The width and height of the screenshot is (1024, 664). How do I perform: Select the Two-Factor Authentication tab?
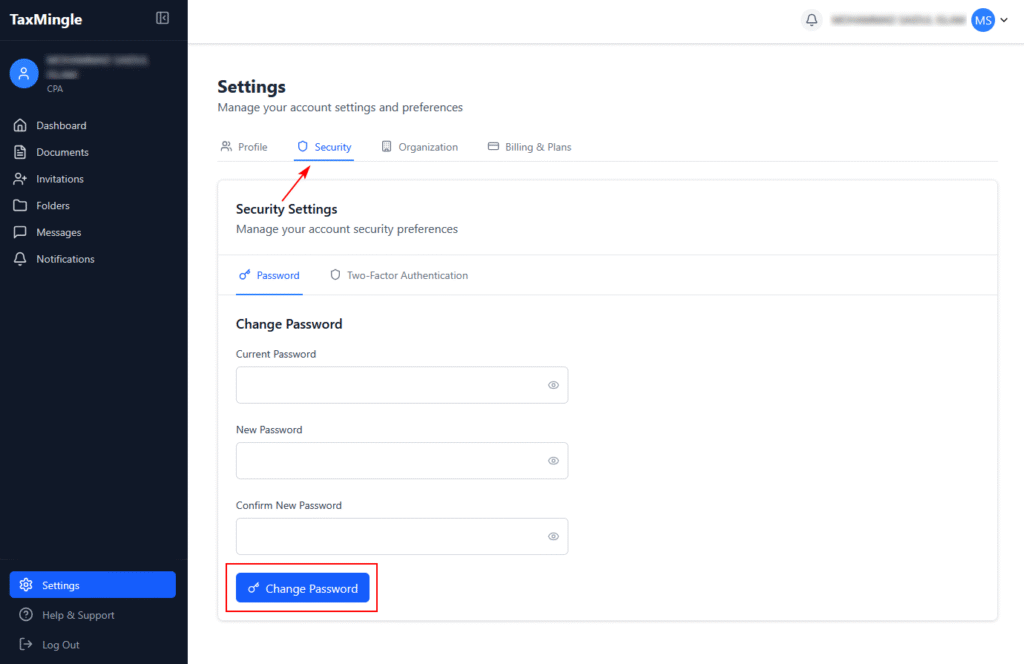point(399,275)
